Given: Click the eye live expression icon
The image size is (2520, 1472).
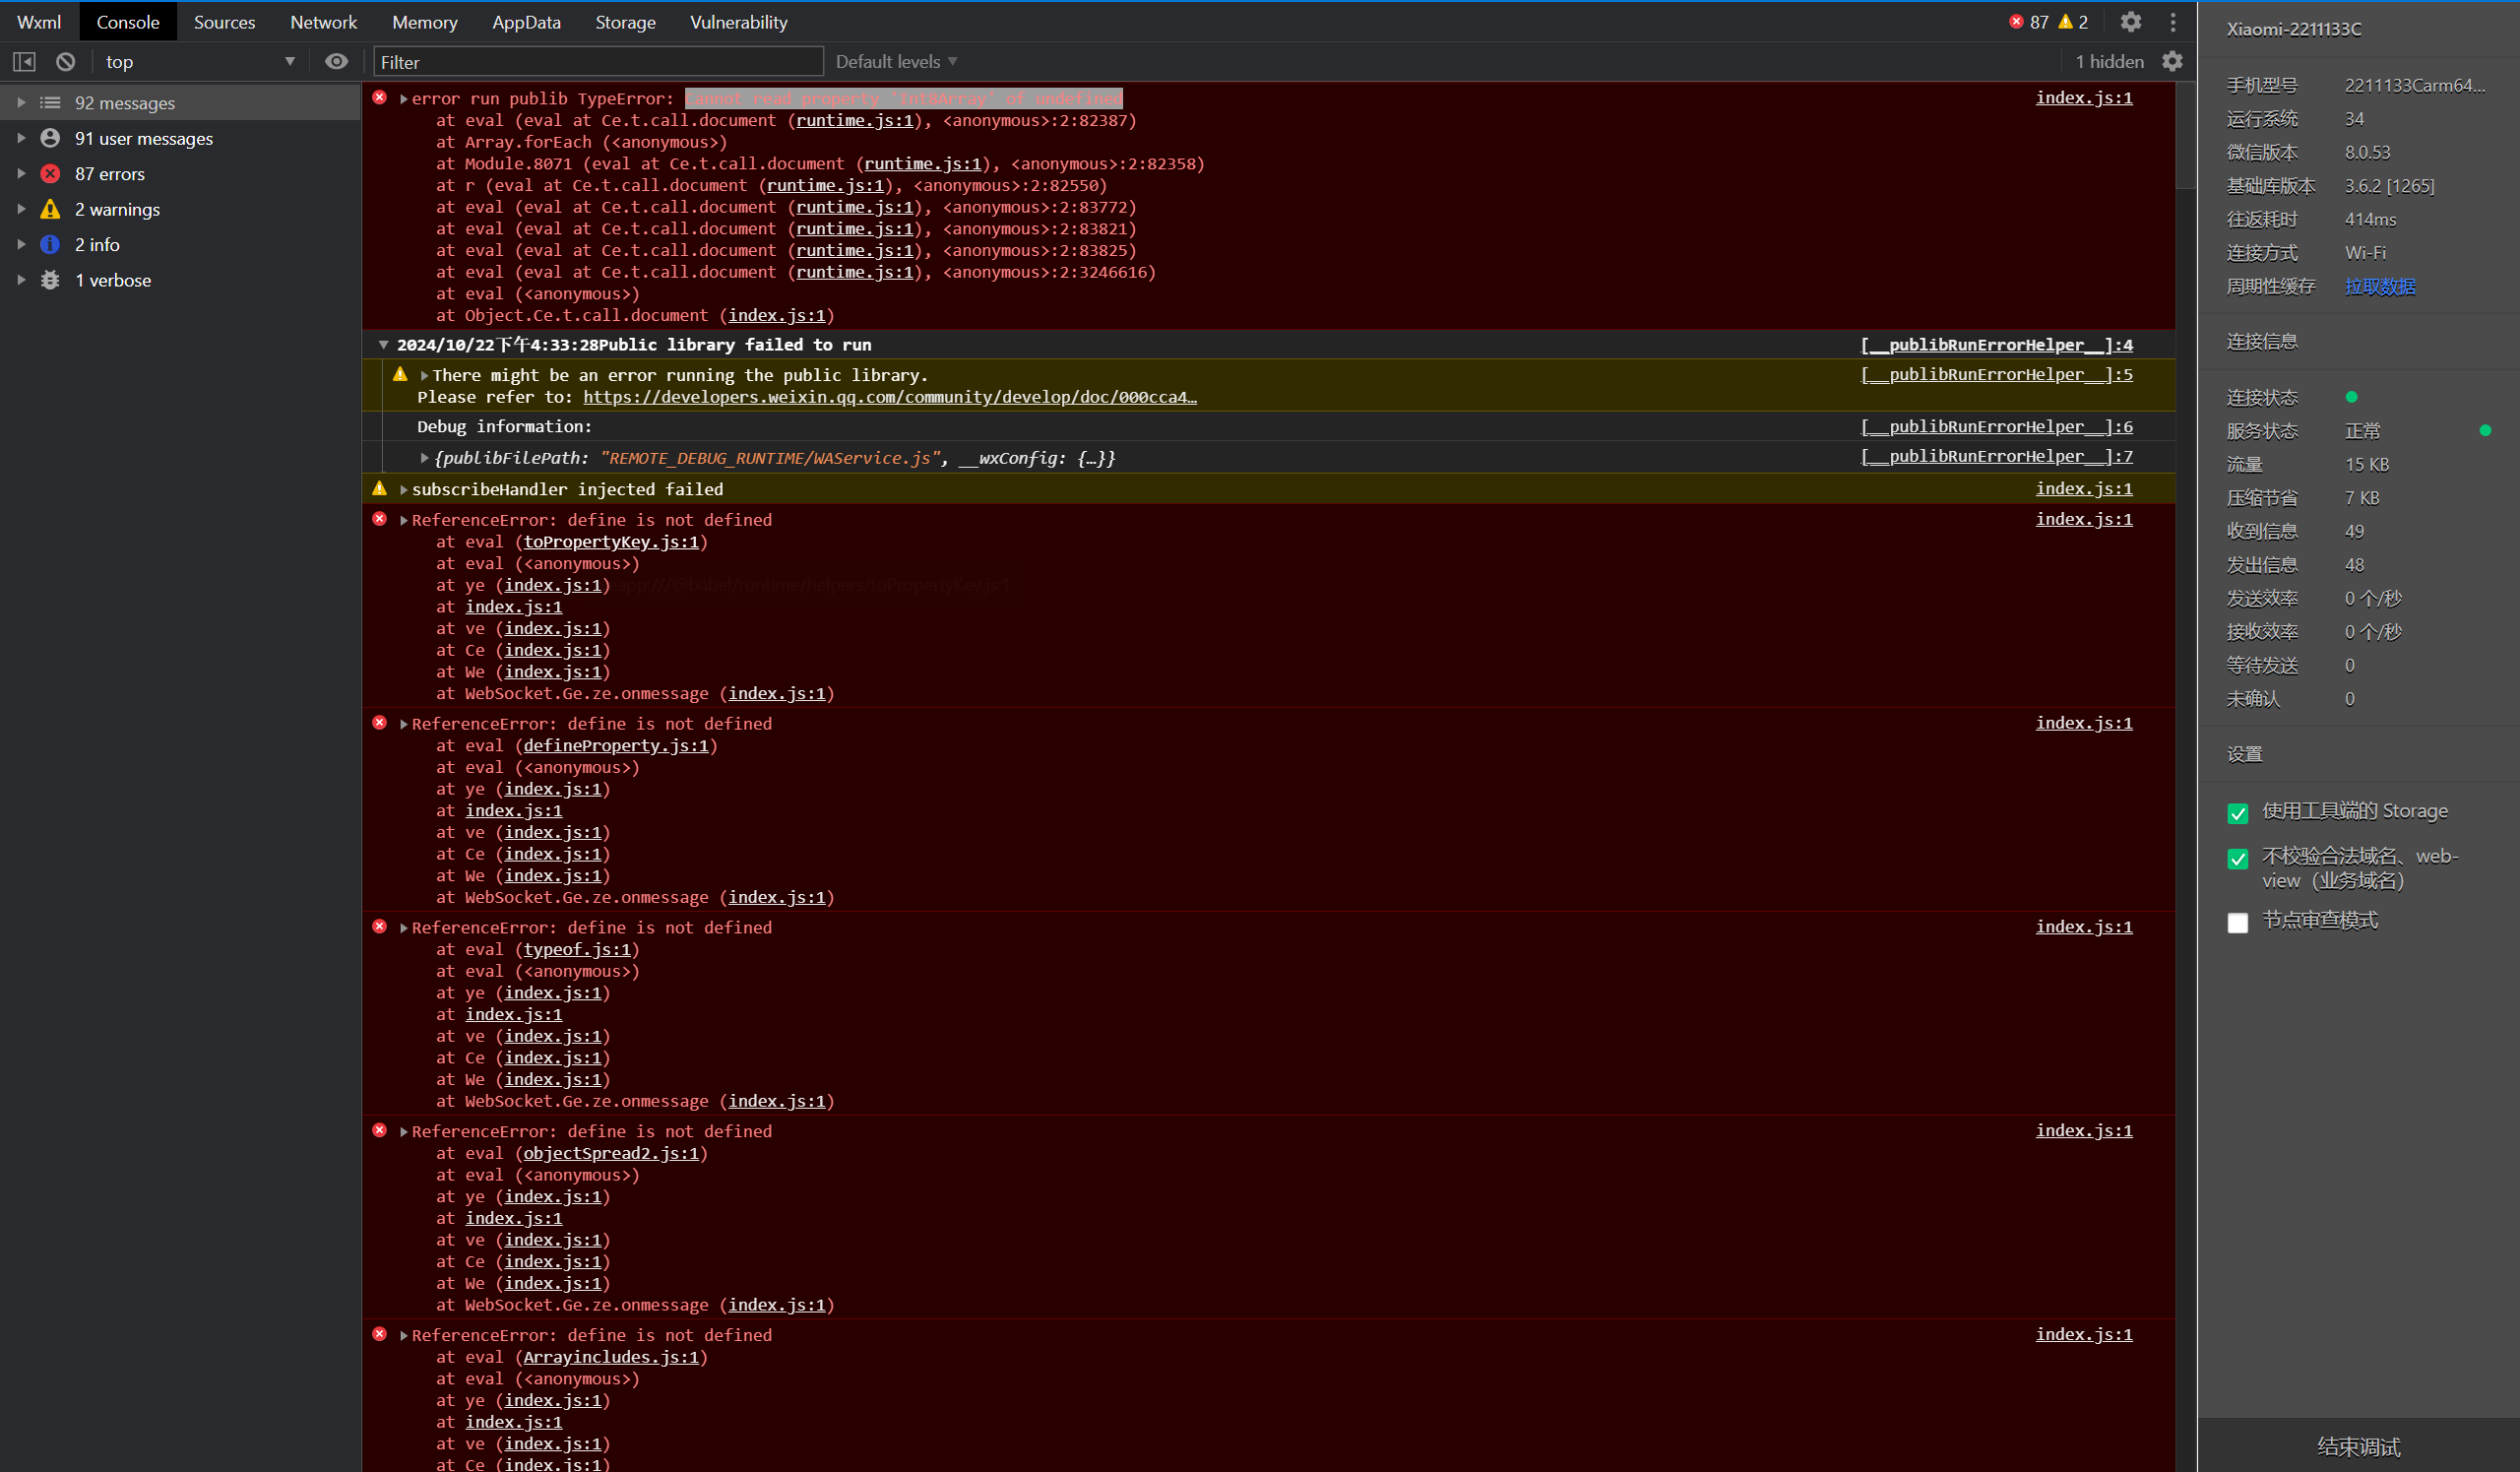Looking at the screenshot, I should pos(336,62).
